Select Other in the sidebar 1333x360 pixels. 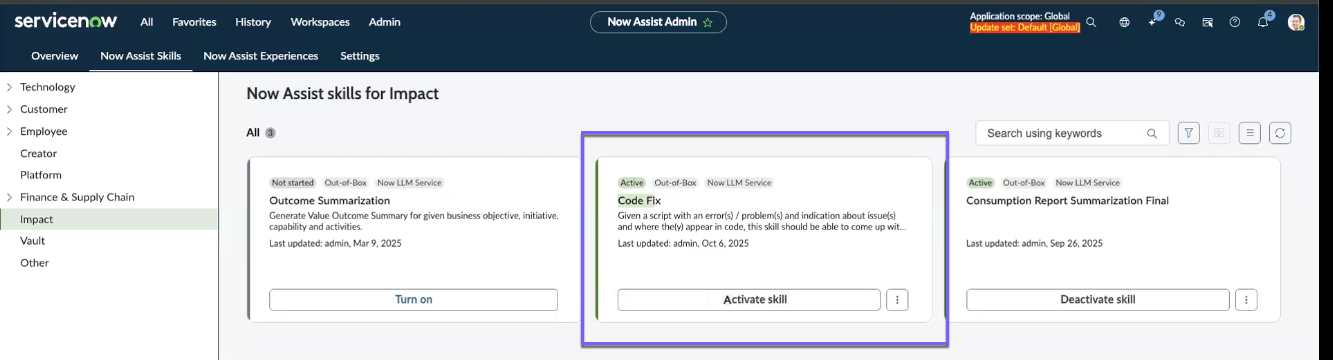pos(35,263)
